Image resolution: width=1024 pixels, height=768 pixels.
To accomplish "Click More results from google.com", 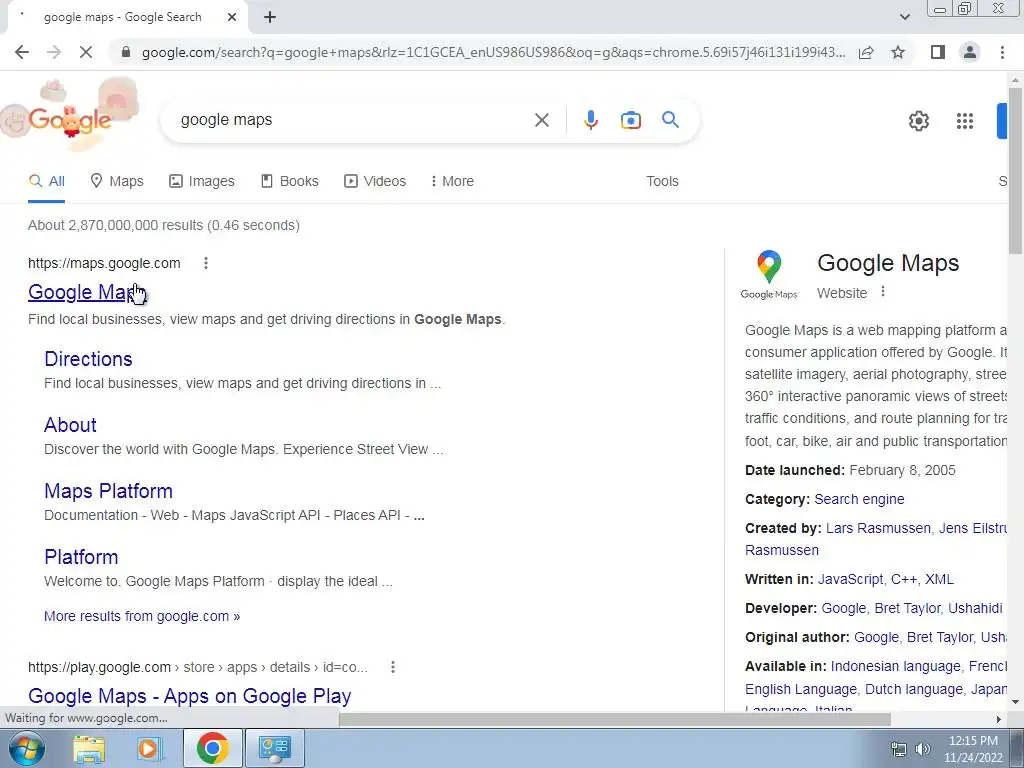I will coord(142,616).
